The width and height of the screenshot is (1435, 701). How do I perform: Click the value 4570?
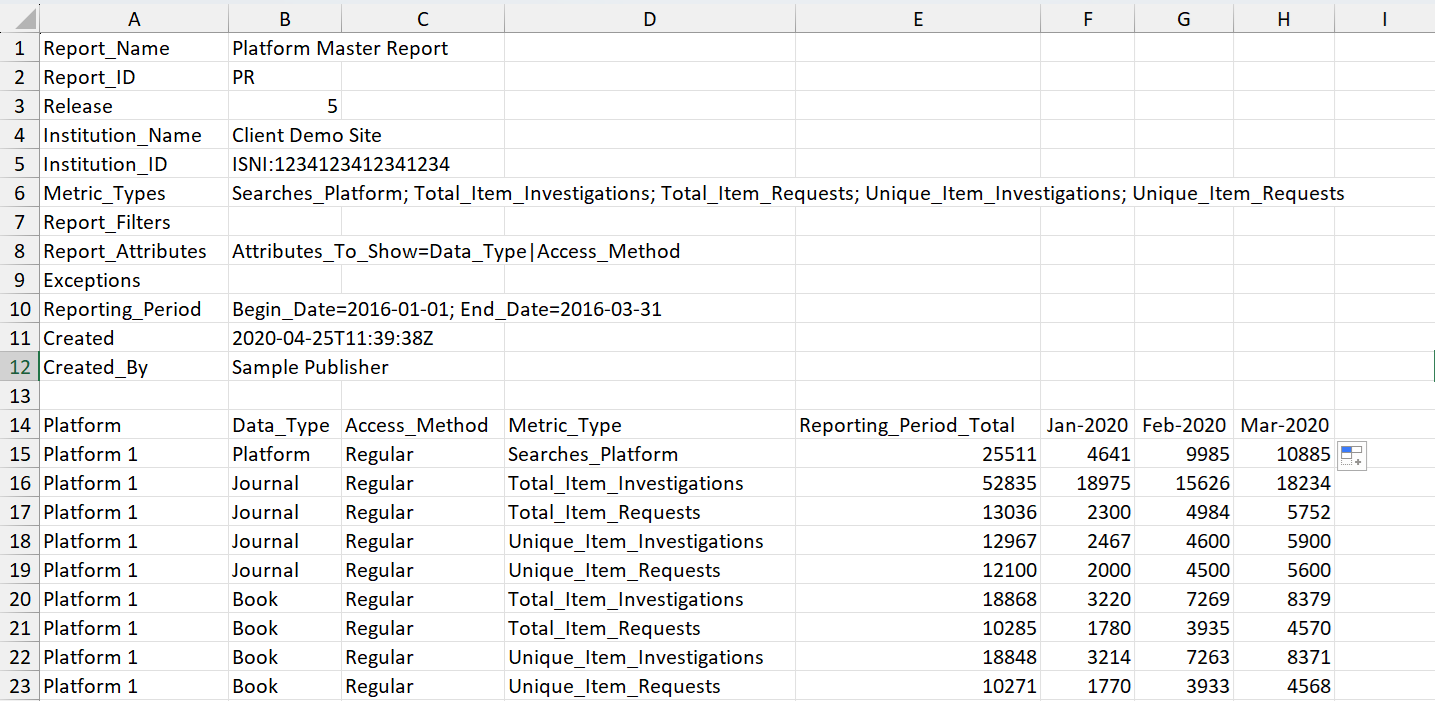coord(1284,628)
